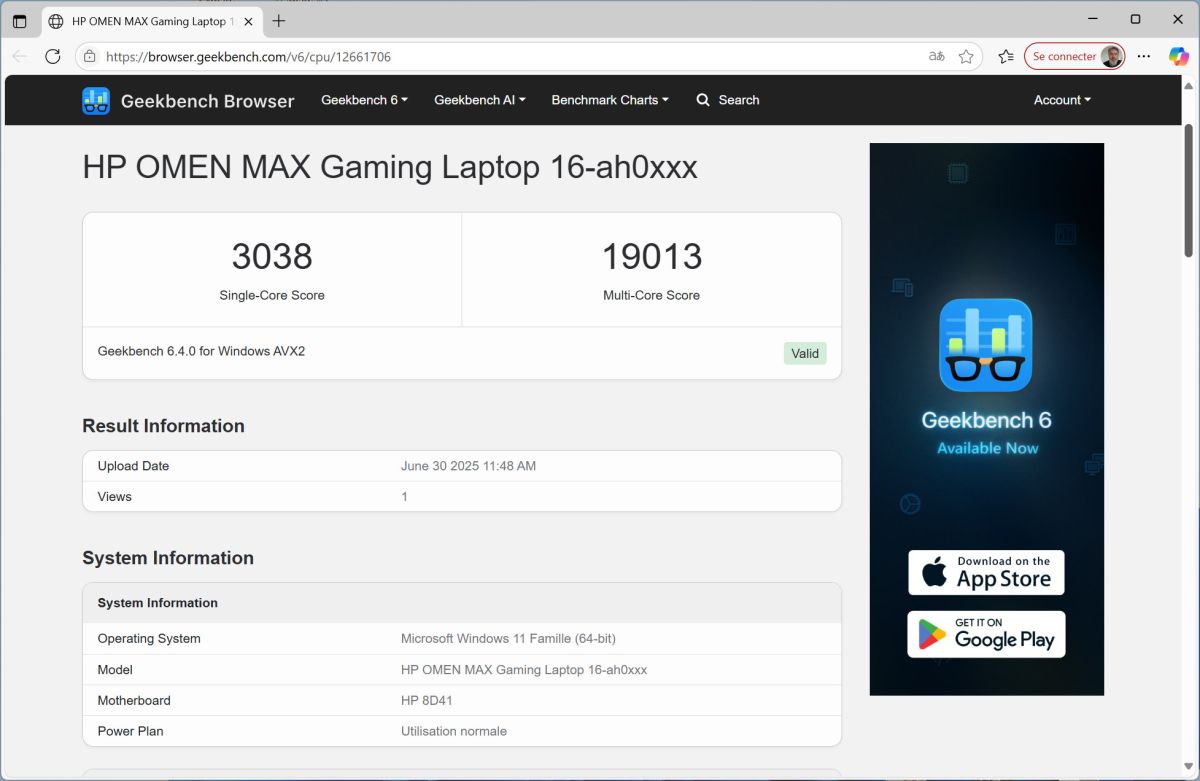Click the Geekbench 6 Available Now ad banner text

pyautogui.click(x=987, y=433)
